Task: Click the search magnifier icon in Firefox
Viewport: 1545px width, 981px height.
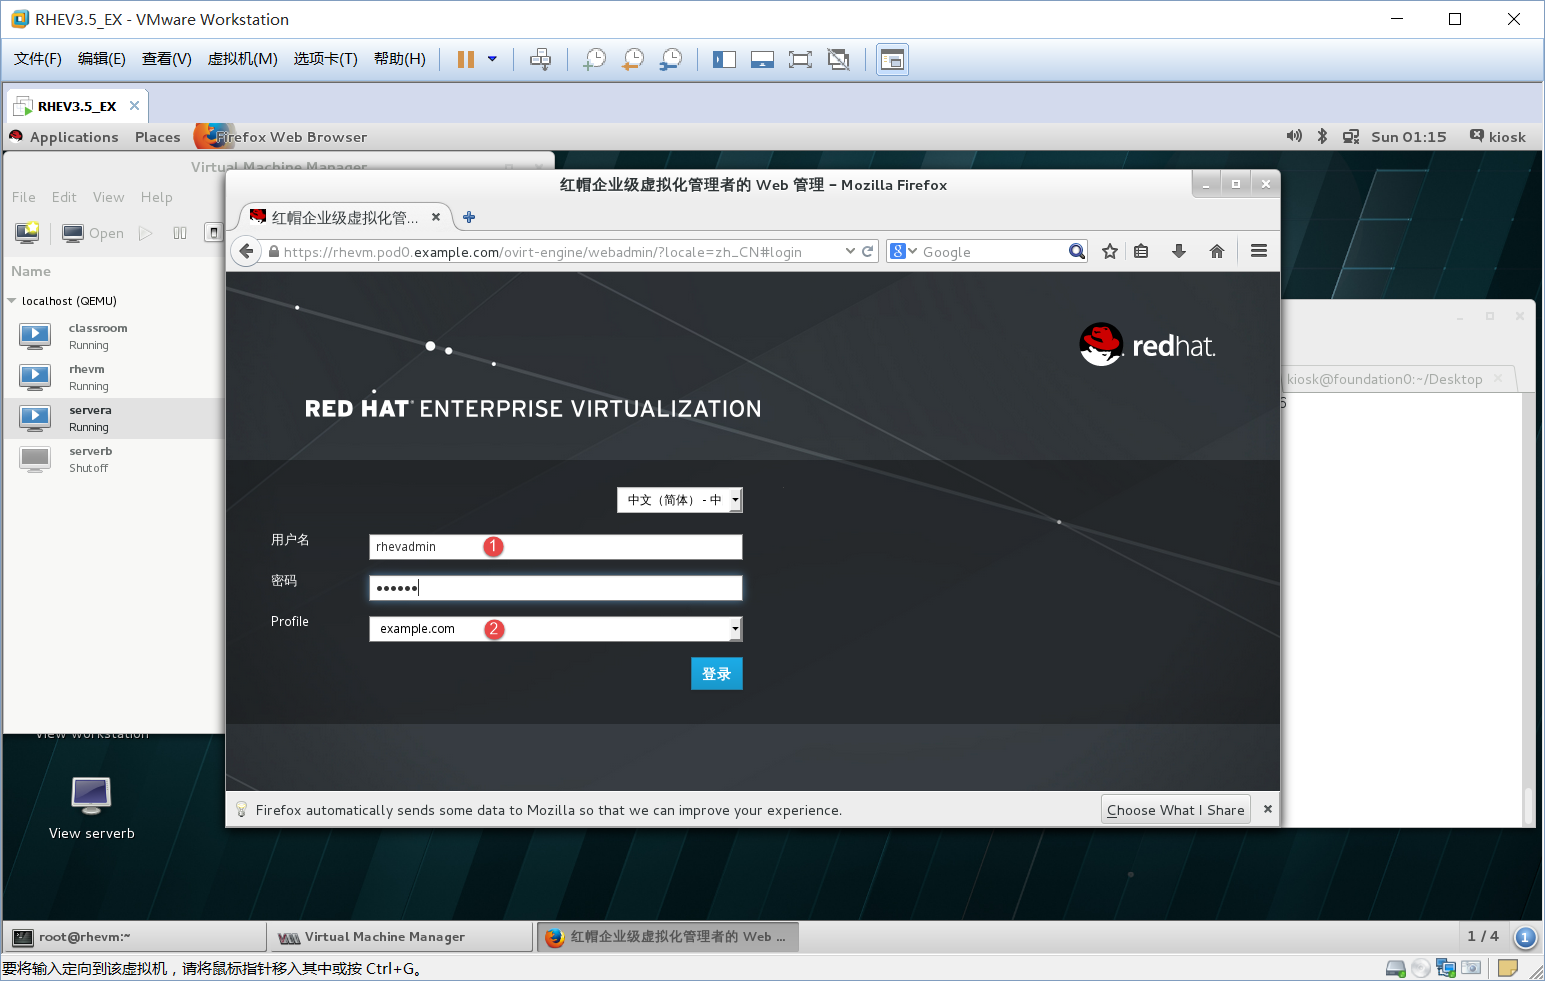Action: (1077, 251)
